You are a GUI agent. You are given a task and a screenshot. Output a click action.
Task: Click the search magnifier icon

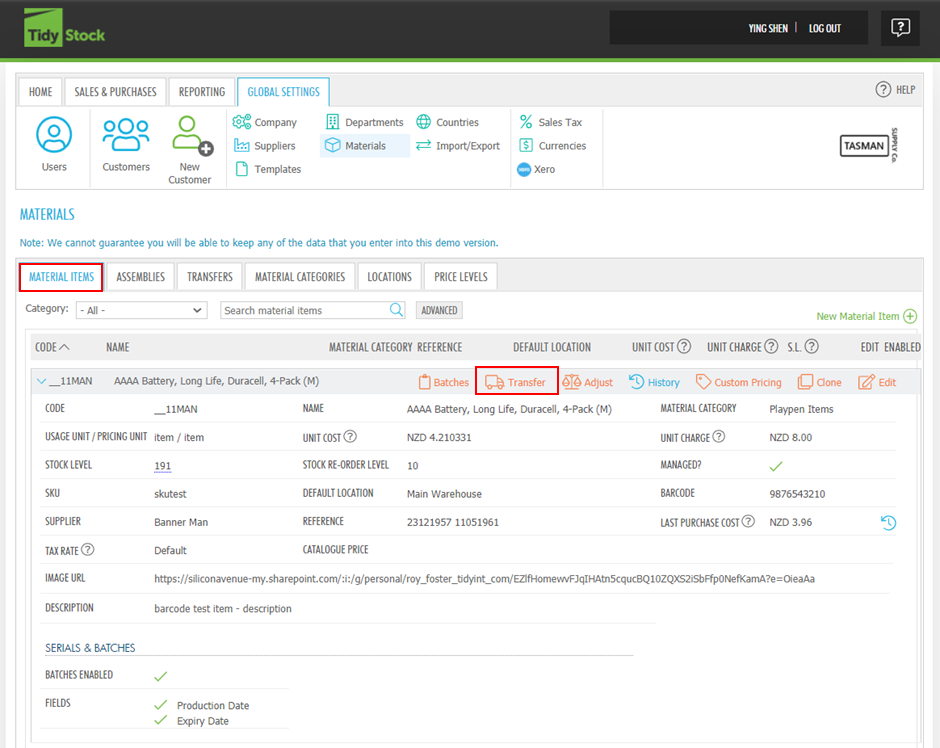pos(397,310)
